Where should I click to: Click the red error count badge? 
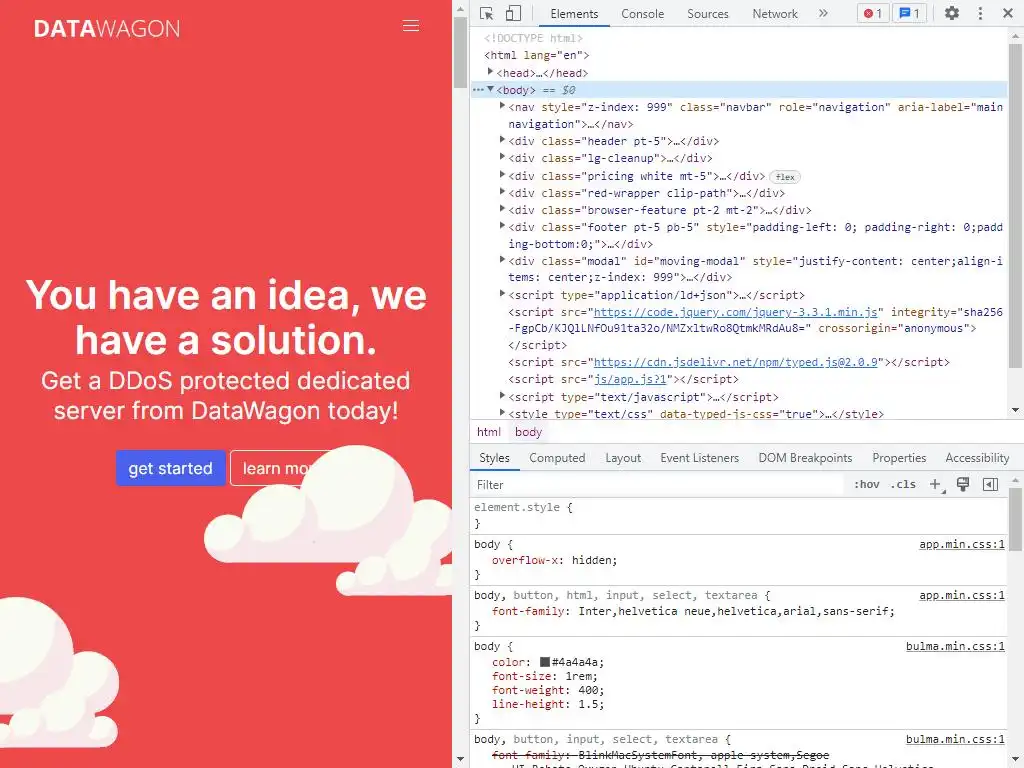pos(873,13)
